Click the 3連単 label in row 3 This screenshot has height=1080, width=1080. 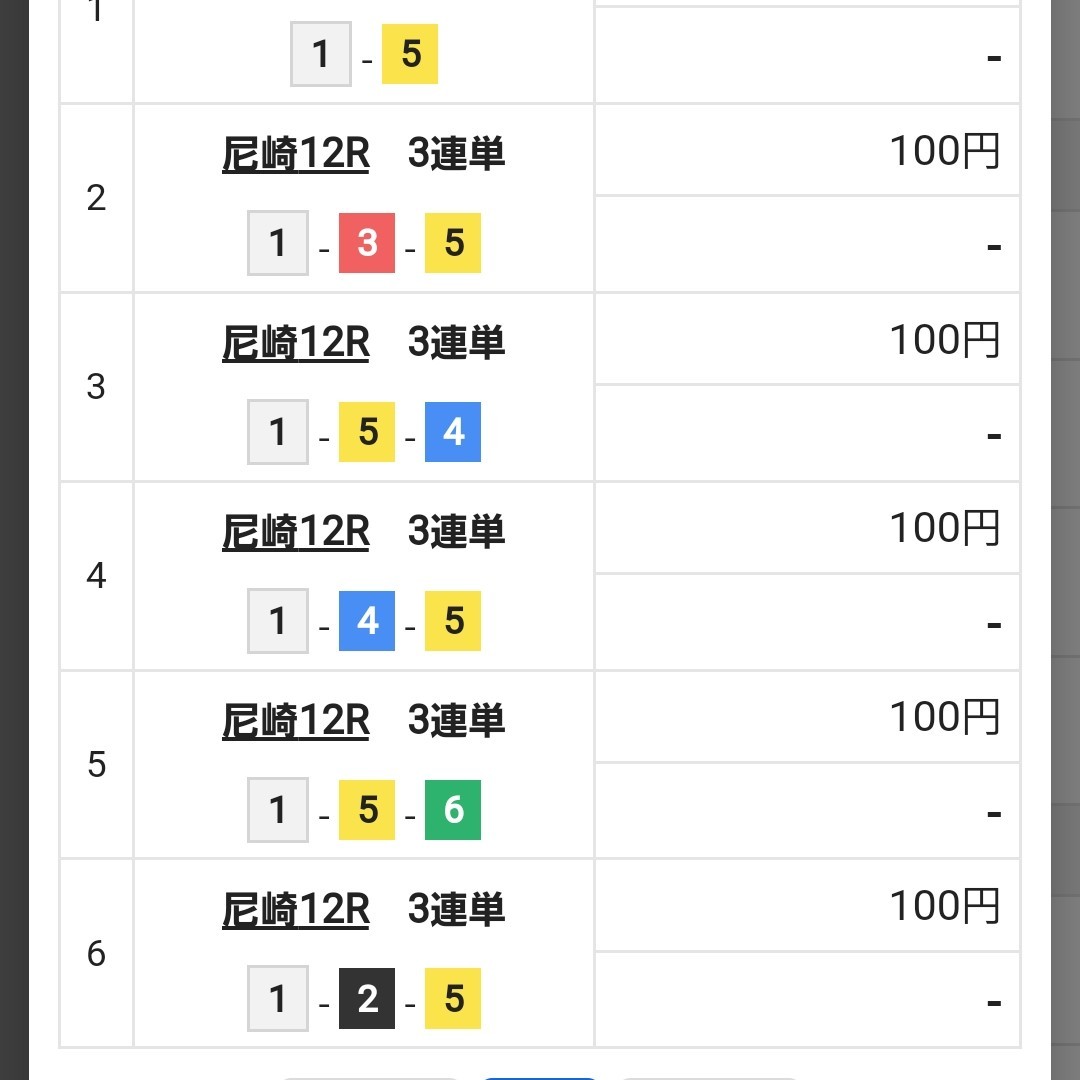click(x=456, y=343)
